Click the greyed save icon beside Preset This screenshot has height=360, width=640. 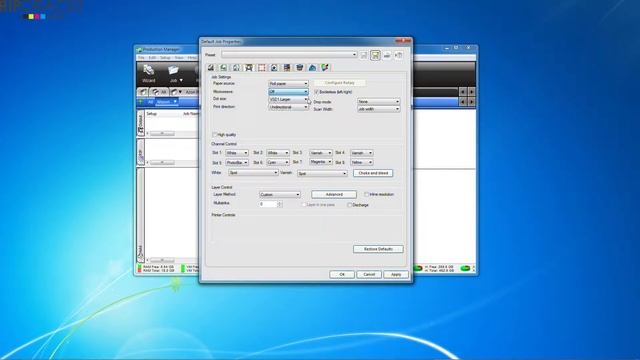pyautogui.click(x=364, y=55)
